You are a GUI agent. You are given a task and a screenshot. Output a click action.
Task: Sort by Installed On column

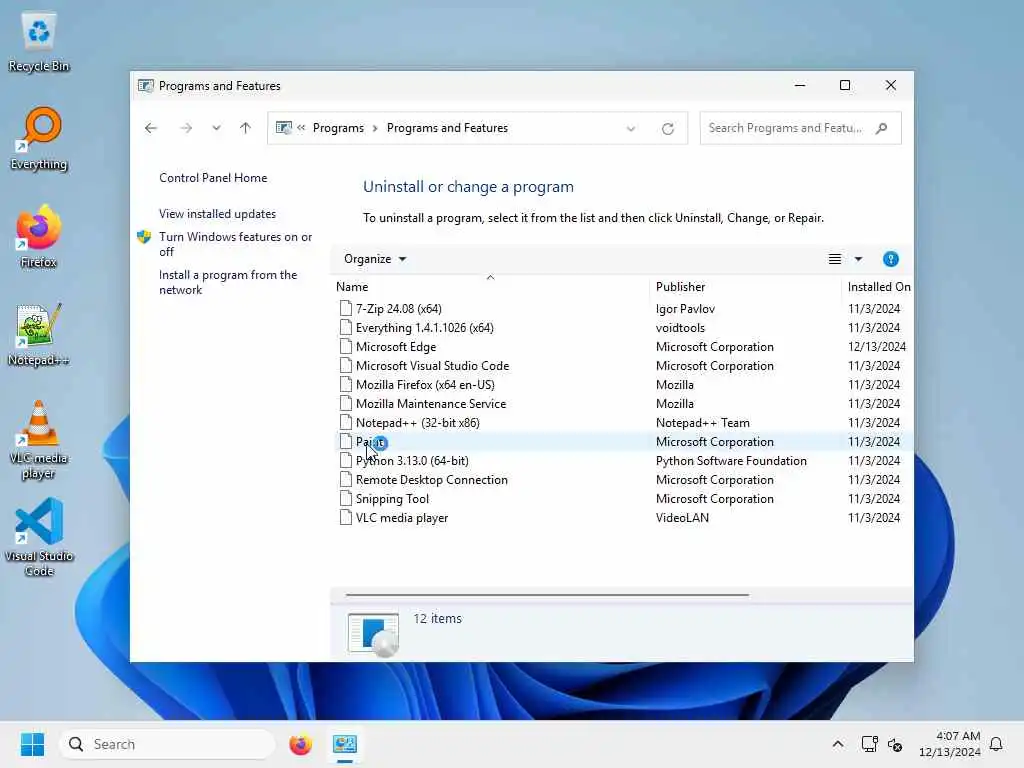coord(878,287)
